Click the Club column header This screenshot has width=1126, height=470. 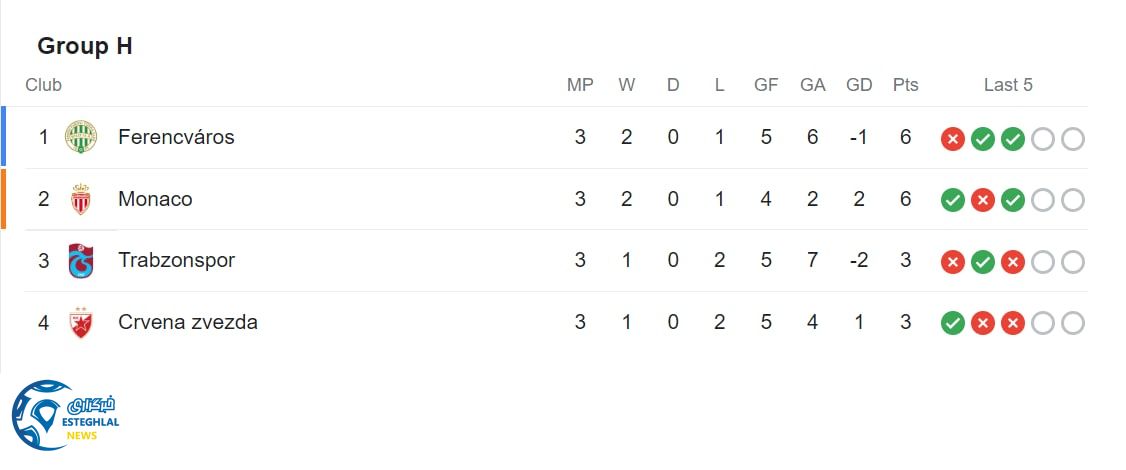point(44,85)
